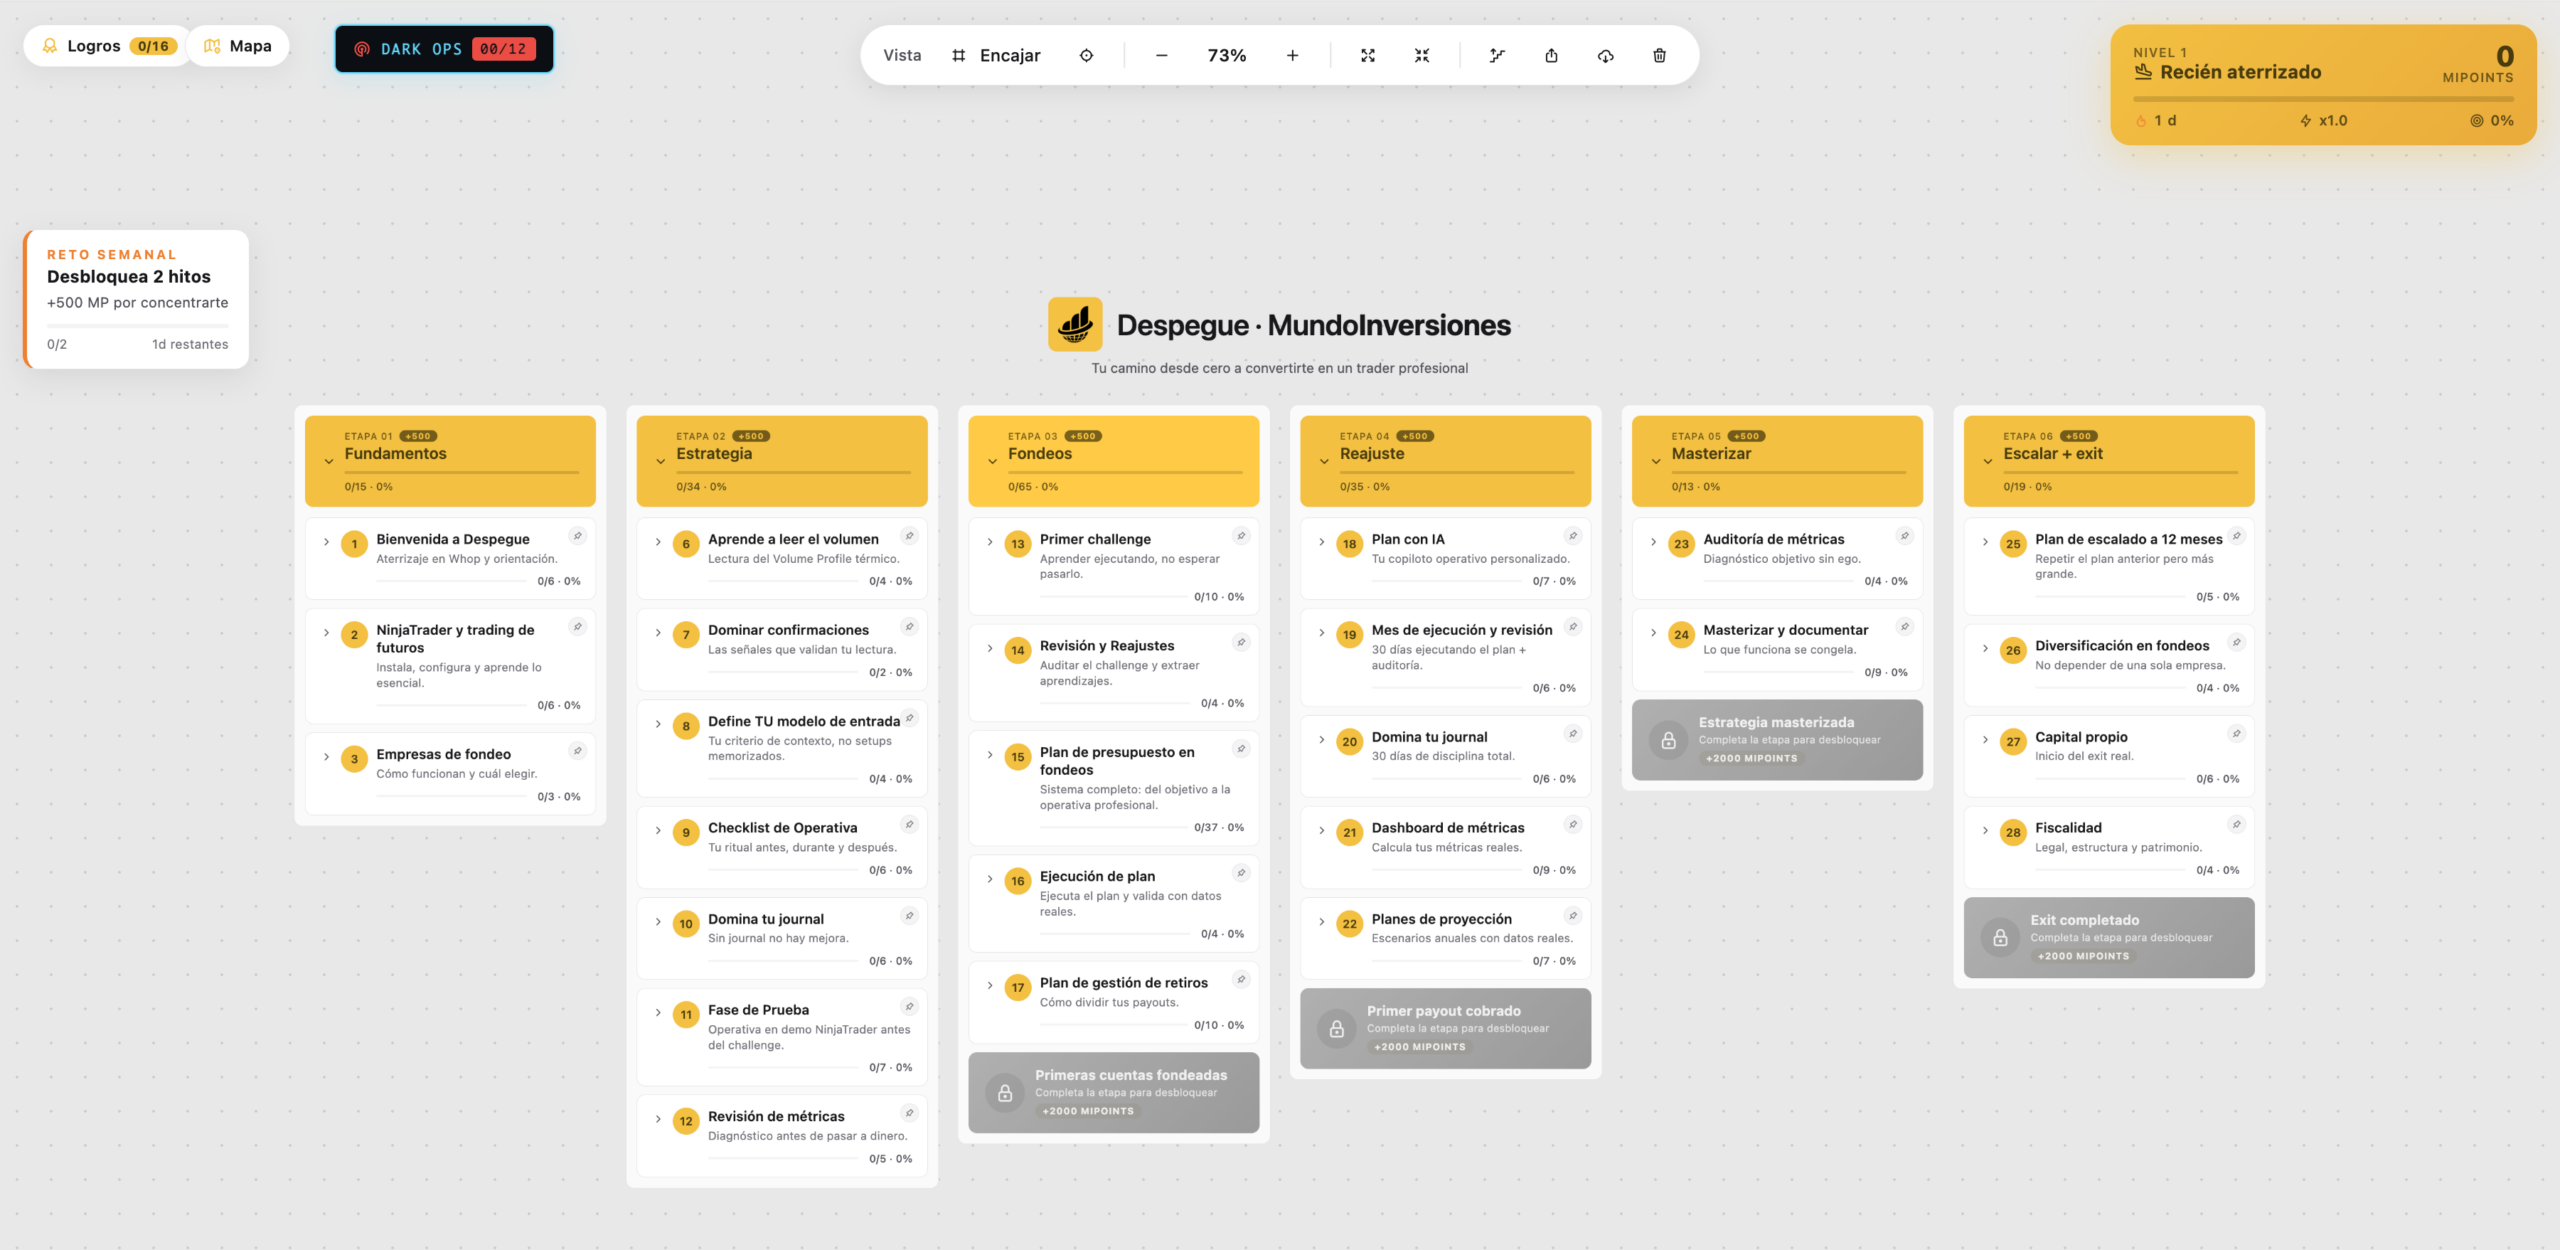Expand Dashboard de métricas chevron
The height and width of the screenshot is (1250, 2560).
(x=1322, y=831)
